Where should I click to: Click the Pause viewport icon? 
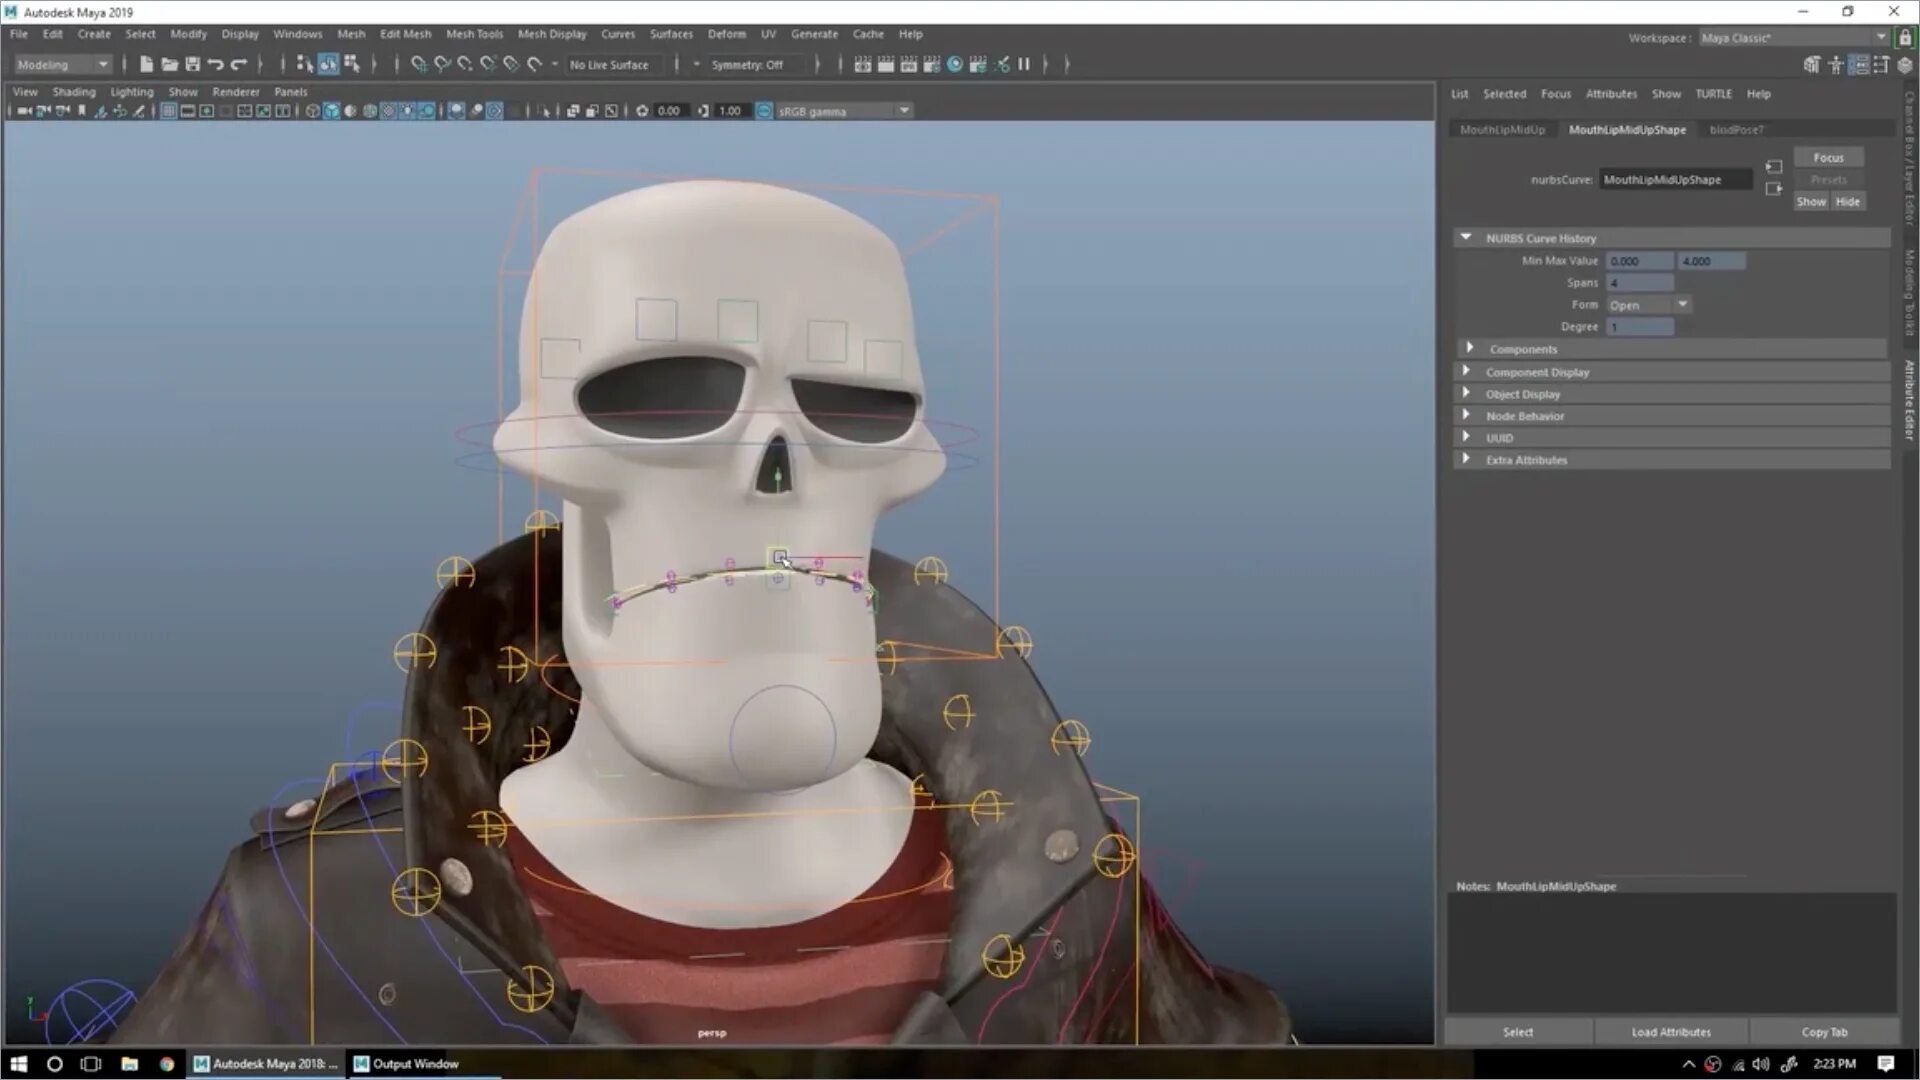coord(1024,64)
